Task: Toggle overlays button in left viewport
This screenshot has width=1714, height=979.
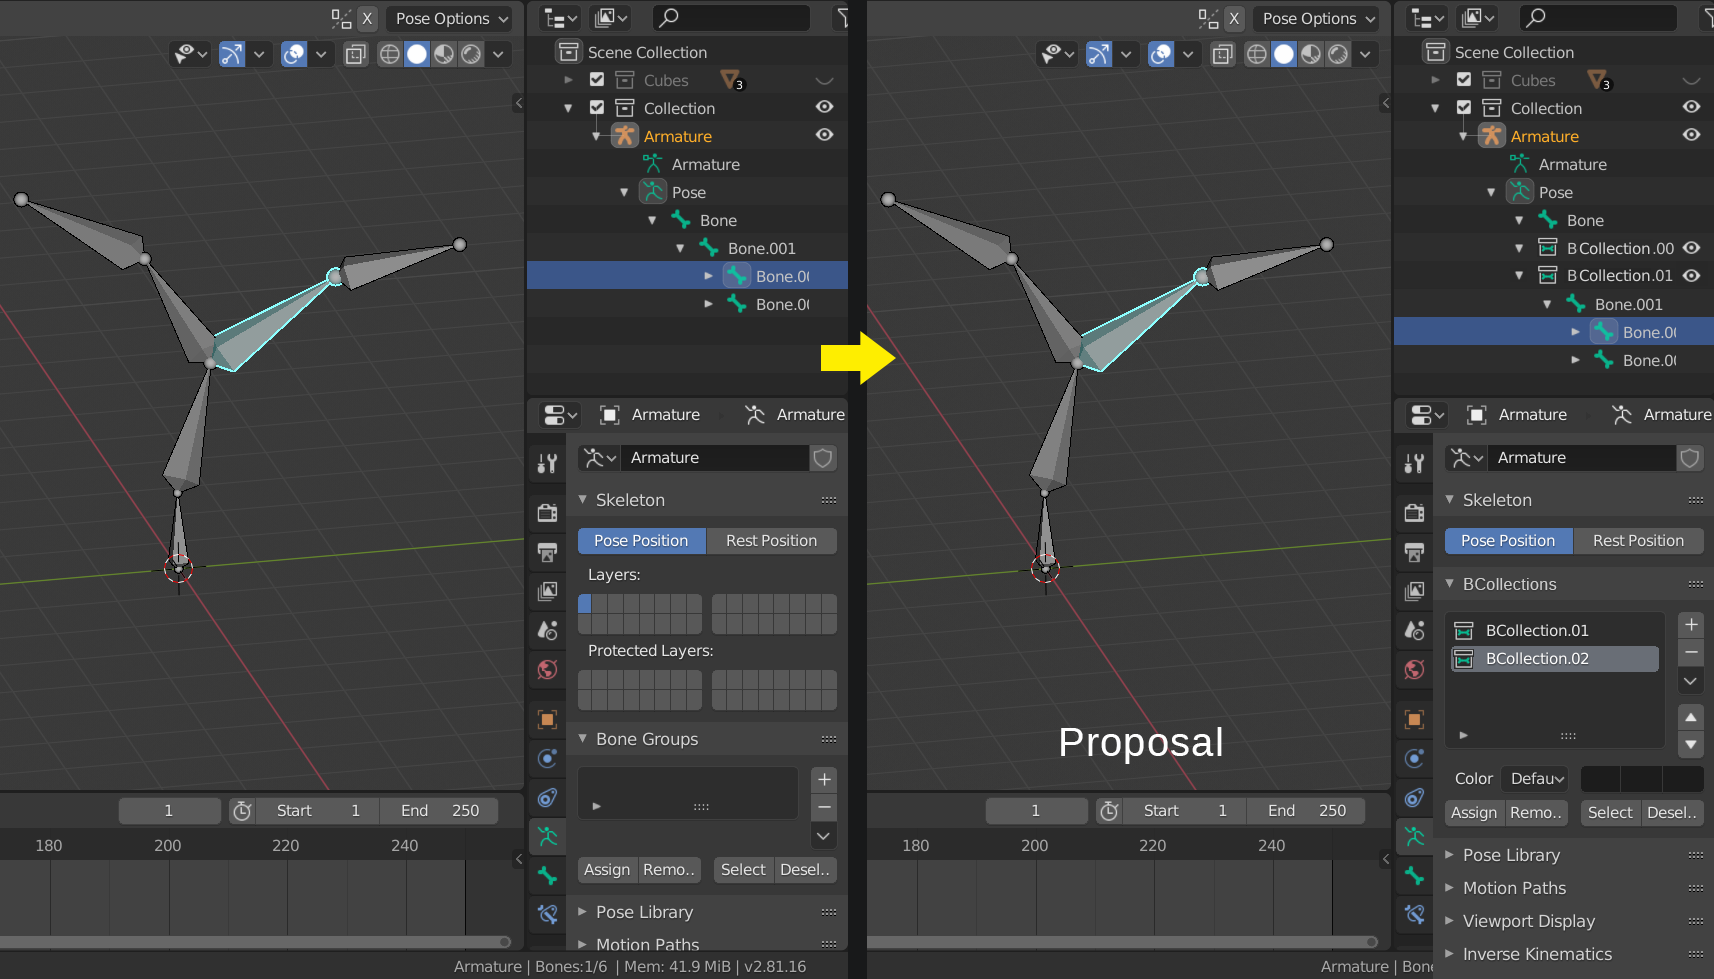Action: (294, 54)
